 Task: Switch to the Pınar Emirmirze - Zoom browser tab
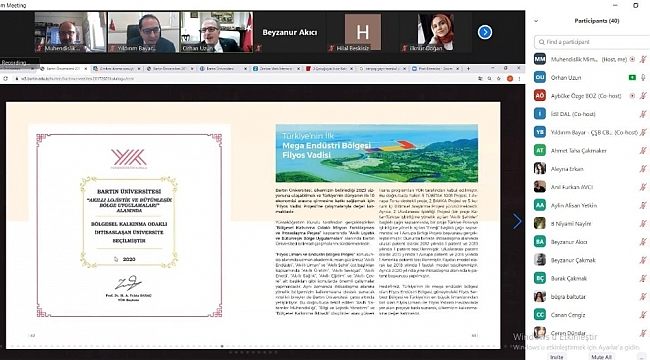point(435,68)
